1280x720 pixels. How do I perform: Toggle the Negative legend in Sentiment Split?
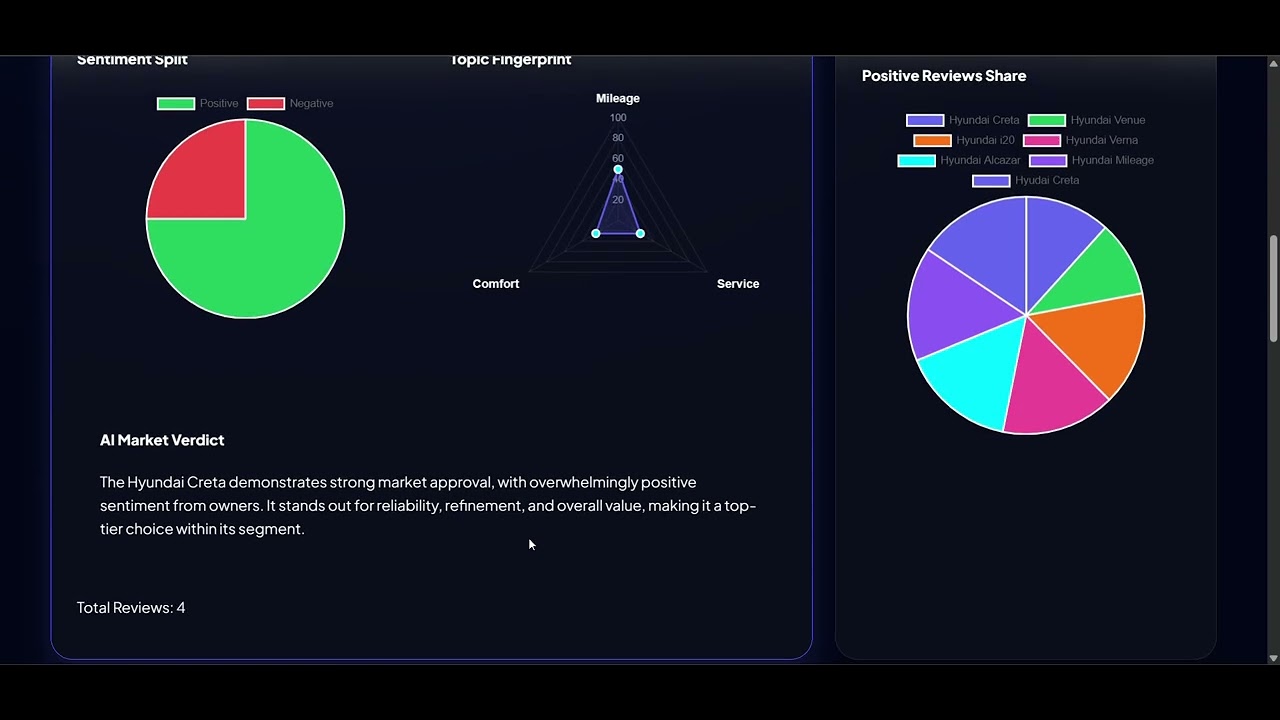coord(290,103)
